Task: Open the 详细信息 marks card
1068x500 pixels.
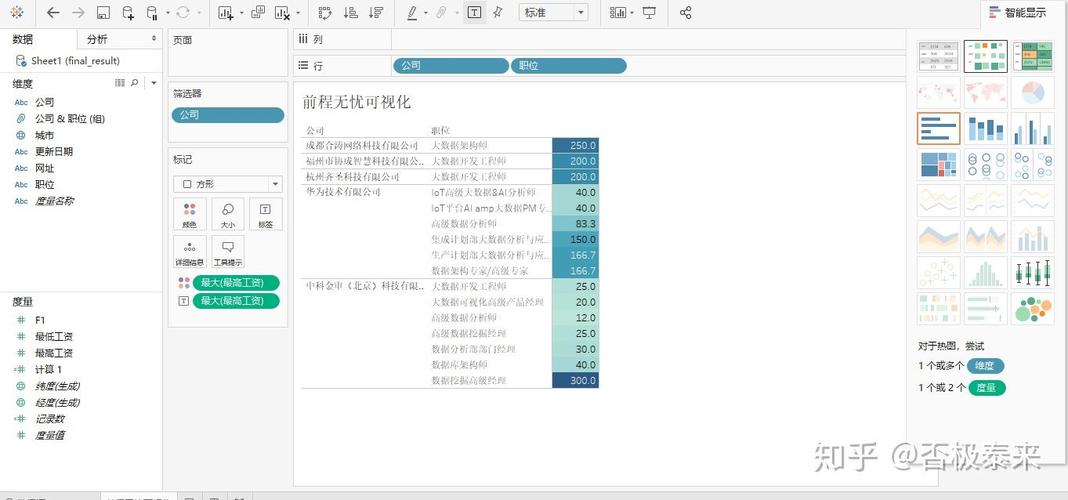Action: pos(189,252)
